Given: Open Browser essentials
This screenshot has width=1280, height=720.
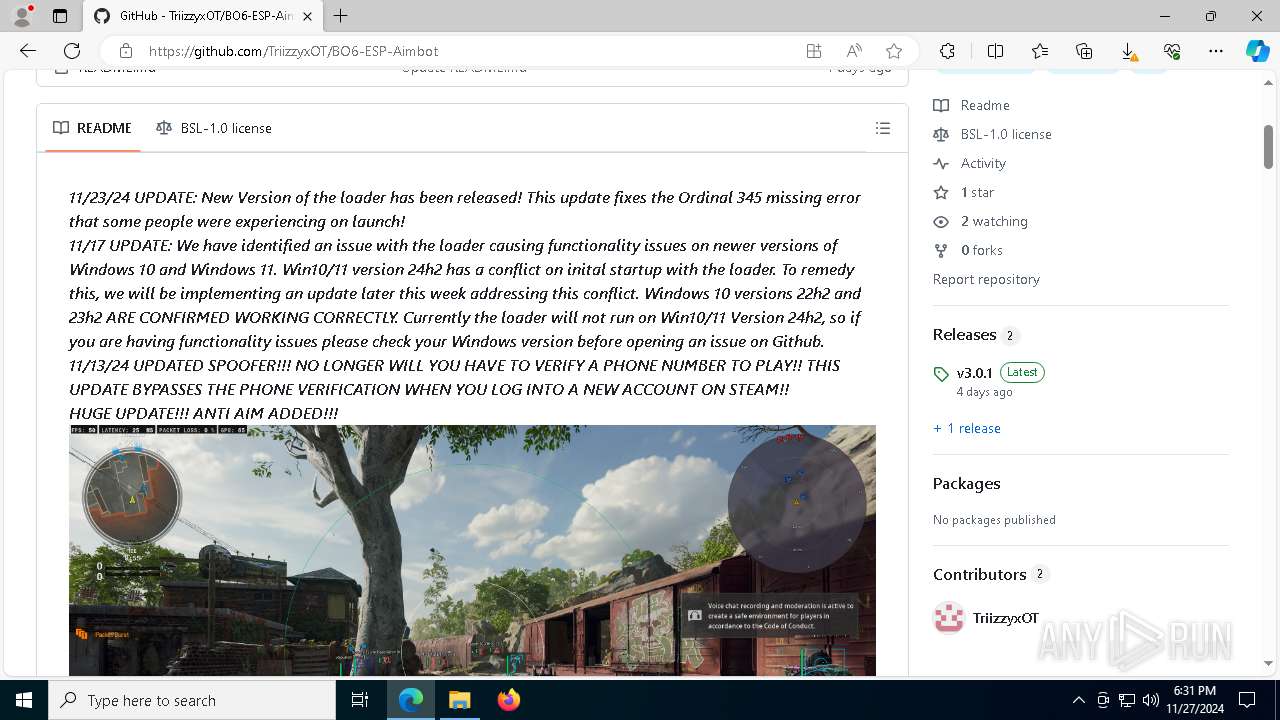Looking at the screenshot, I should [x=1172, y=51].
